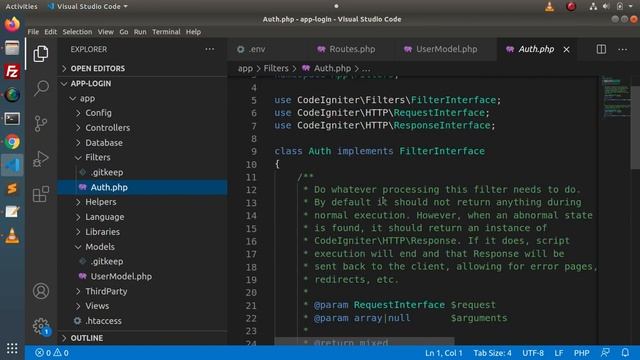
Task: Open the text editor dock icon
Action: [12, 212]
